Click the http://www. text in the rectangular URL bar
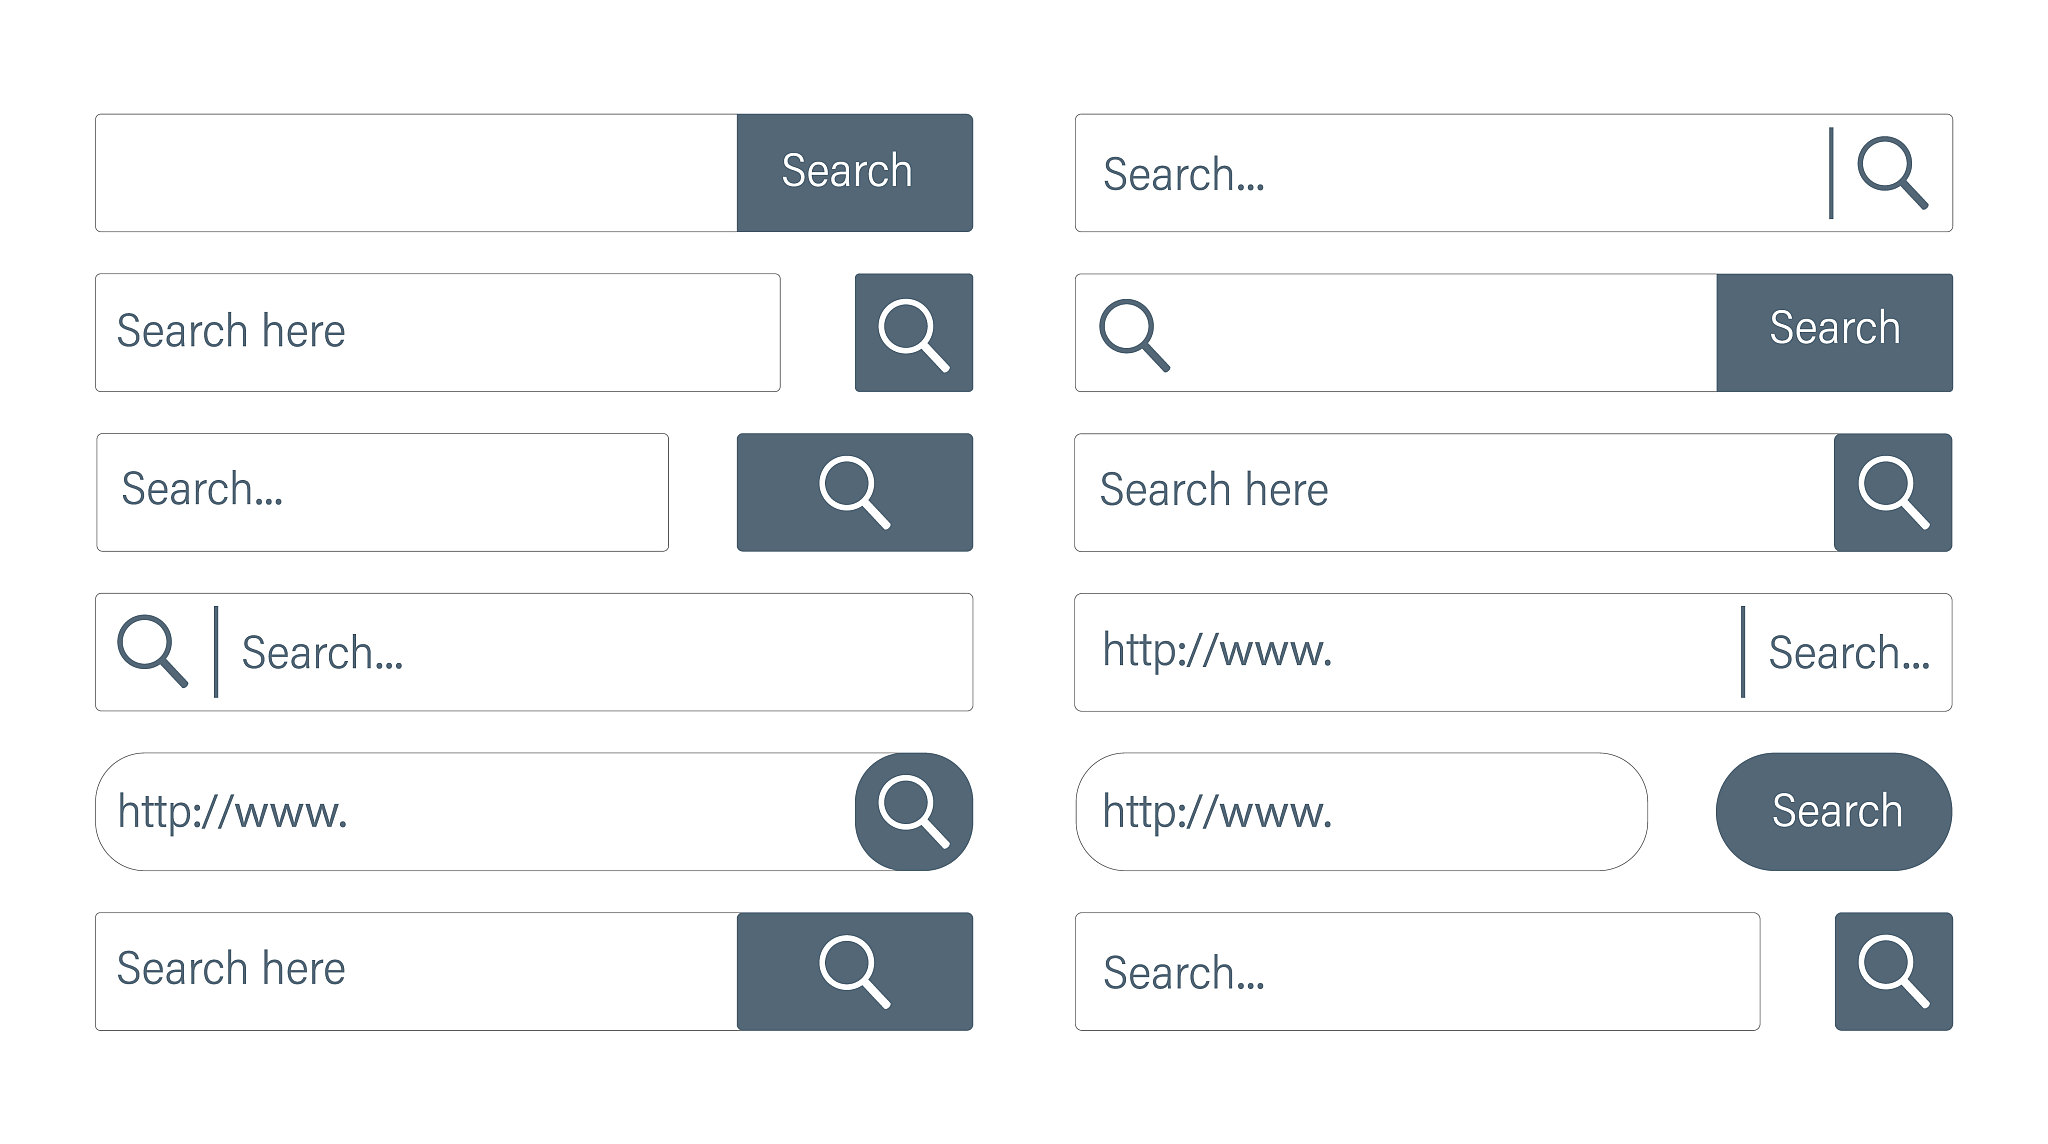The height and width of the screenshot is (1144, 2048). pos(1217,651)
